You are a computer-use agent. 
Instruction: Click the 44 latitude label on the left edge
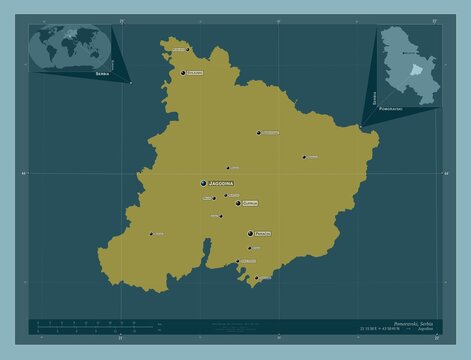pyautogui.click(x=23, y=173)
